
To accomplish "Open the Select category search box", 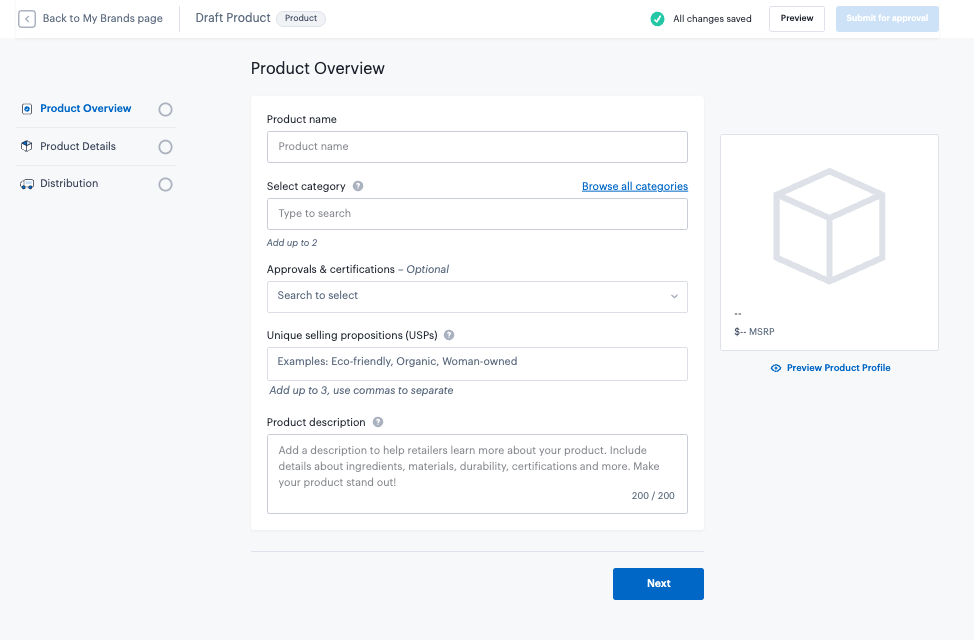I will (477, 214).
